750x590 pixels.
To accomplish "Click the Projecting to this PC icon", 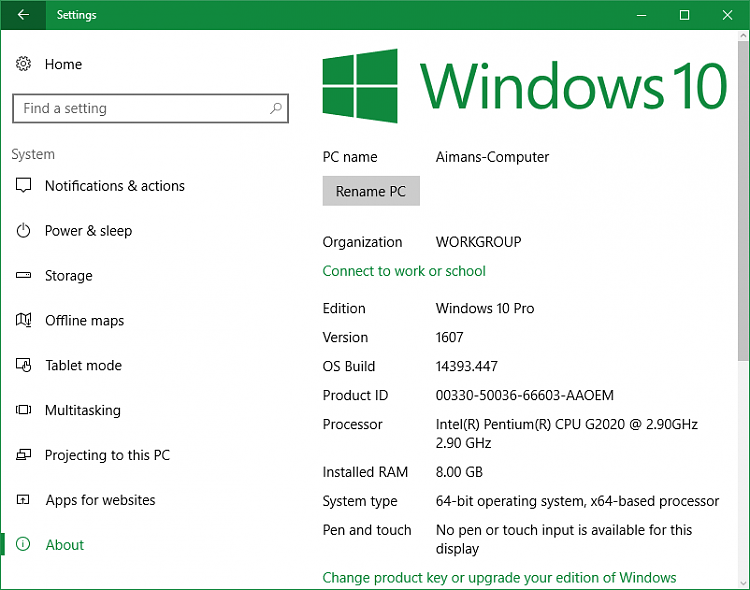I will pyautogui.click(x=23, y=455).
